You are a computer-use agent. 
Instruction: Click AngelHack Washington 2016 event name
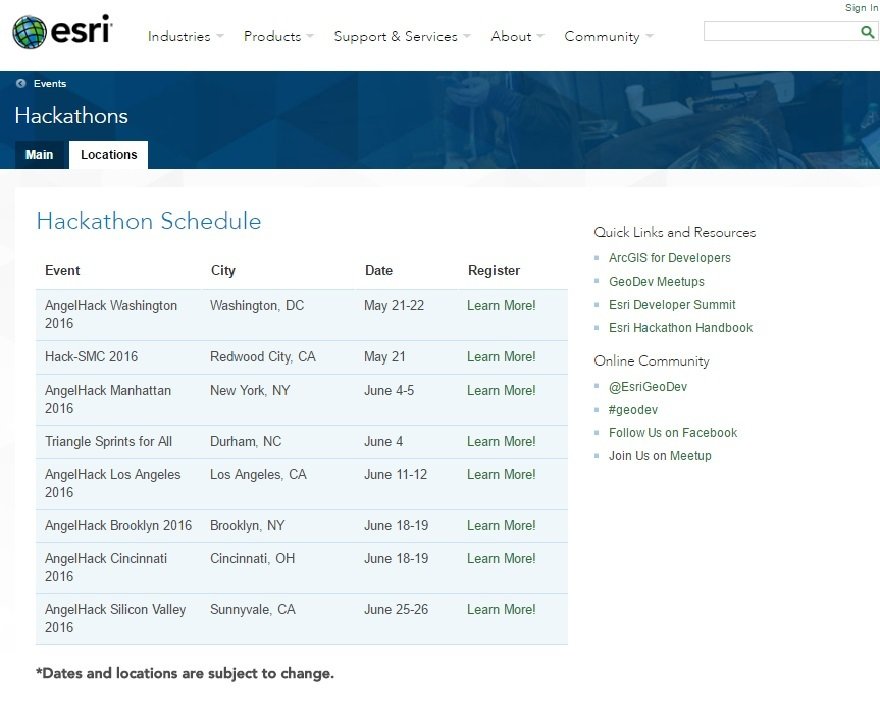click(x=111, y=315)
